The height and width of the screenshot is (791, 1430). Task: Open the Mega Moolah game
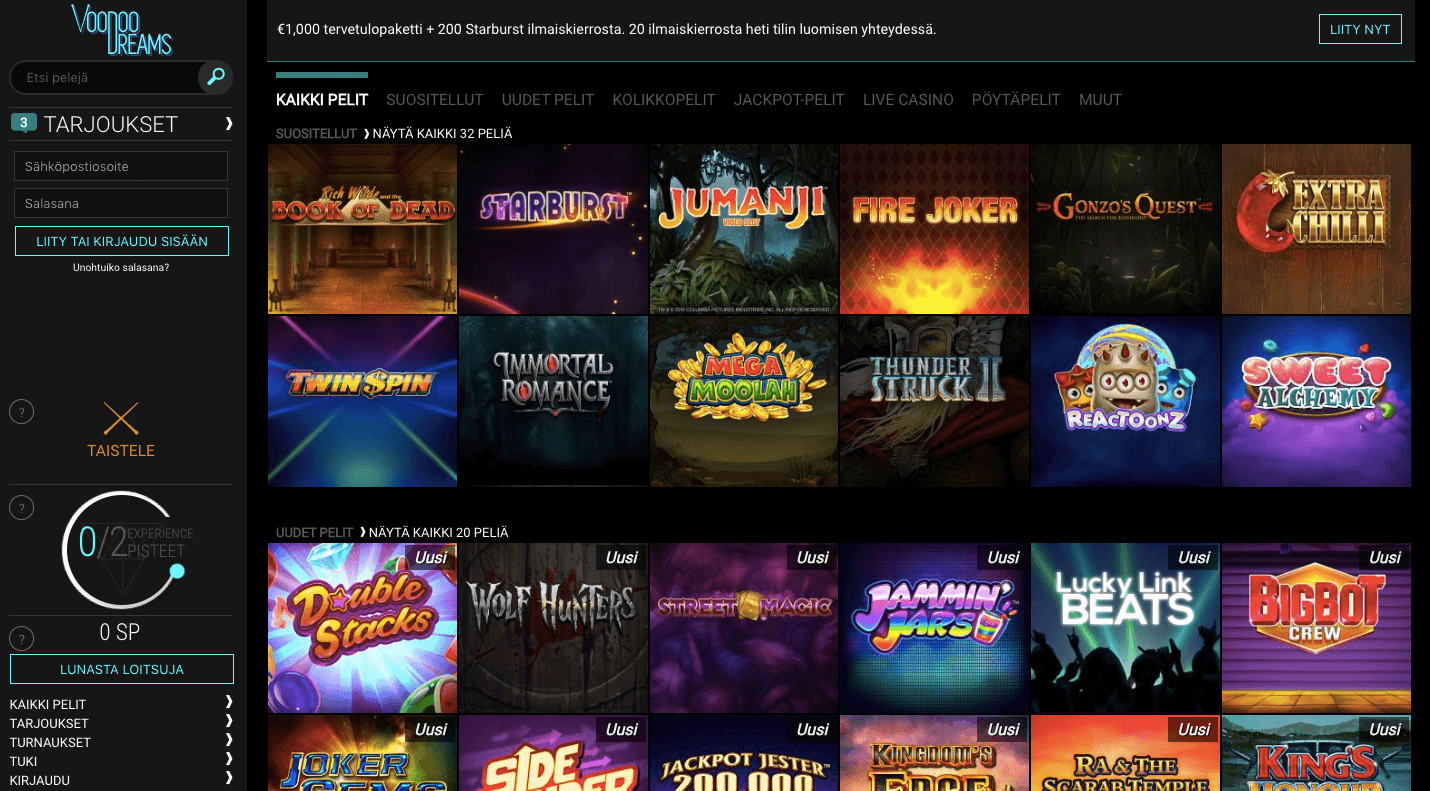click(x=744, y=401)
